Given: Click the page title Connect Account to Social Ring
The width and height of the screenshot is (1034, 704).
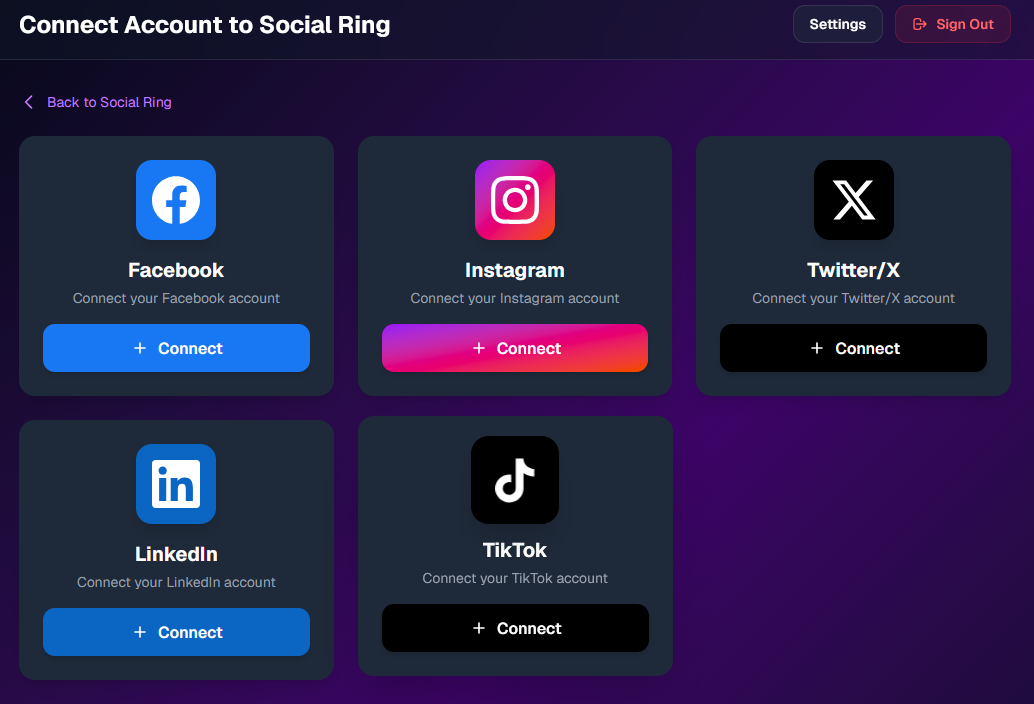Looking at the screenshot, I should pyautogui.click(x=205, y=24).
